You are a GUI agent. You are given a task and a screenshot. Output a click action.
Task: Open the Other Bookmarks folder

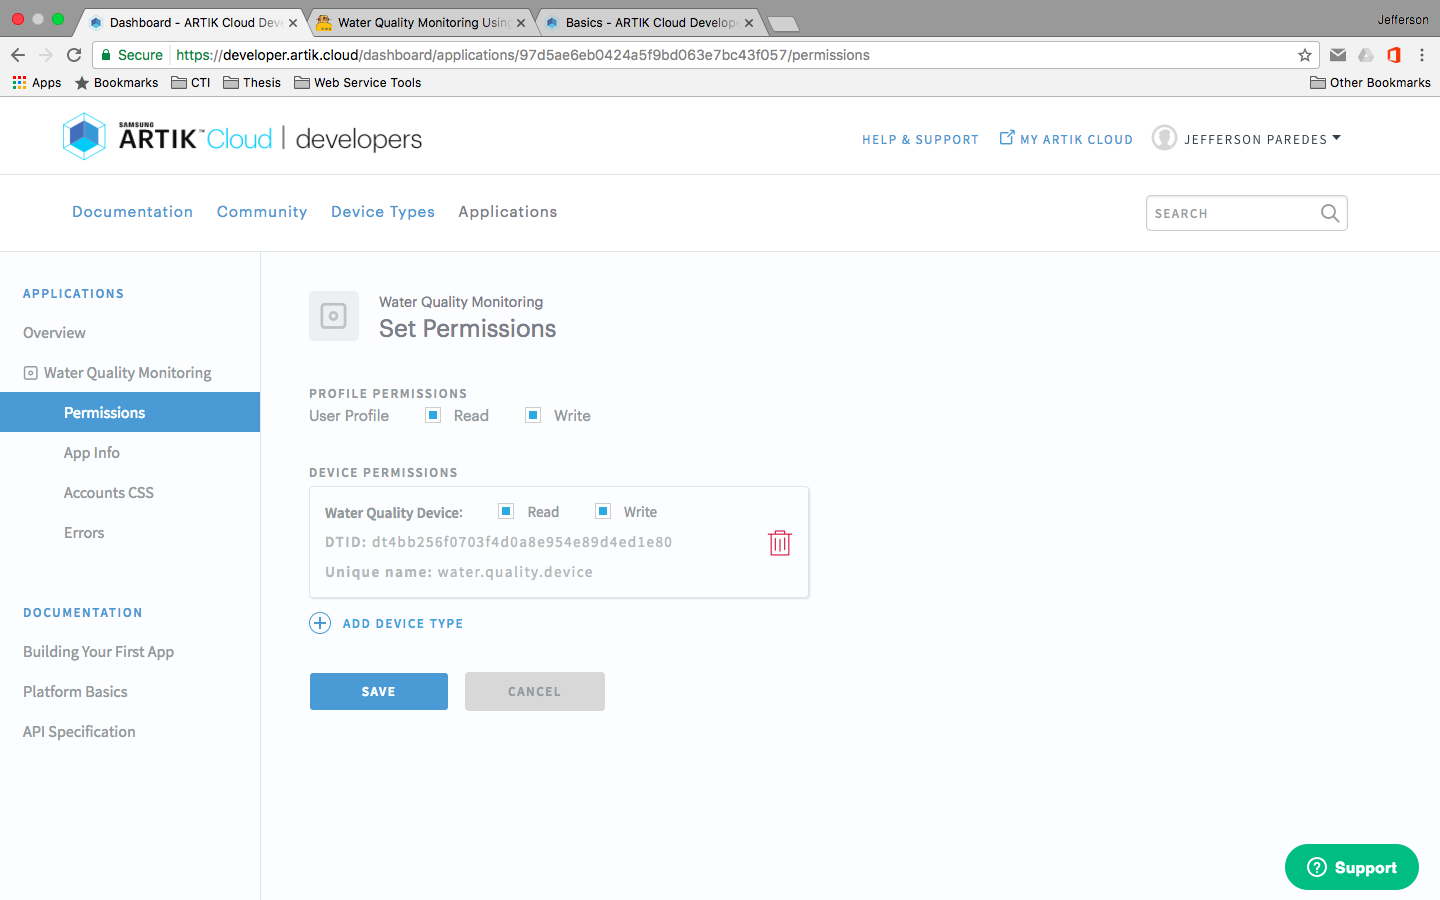point(1370,83)
